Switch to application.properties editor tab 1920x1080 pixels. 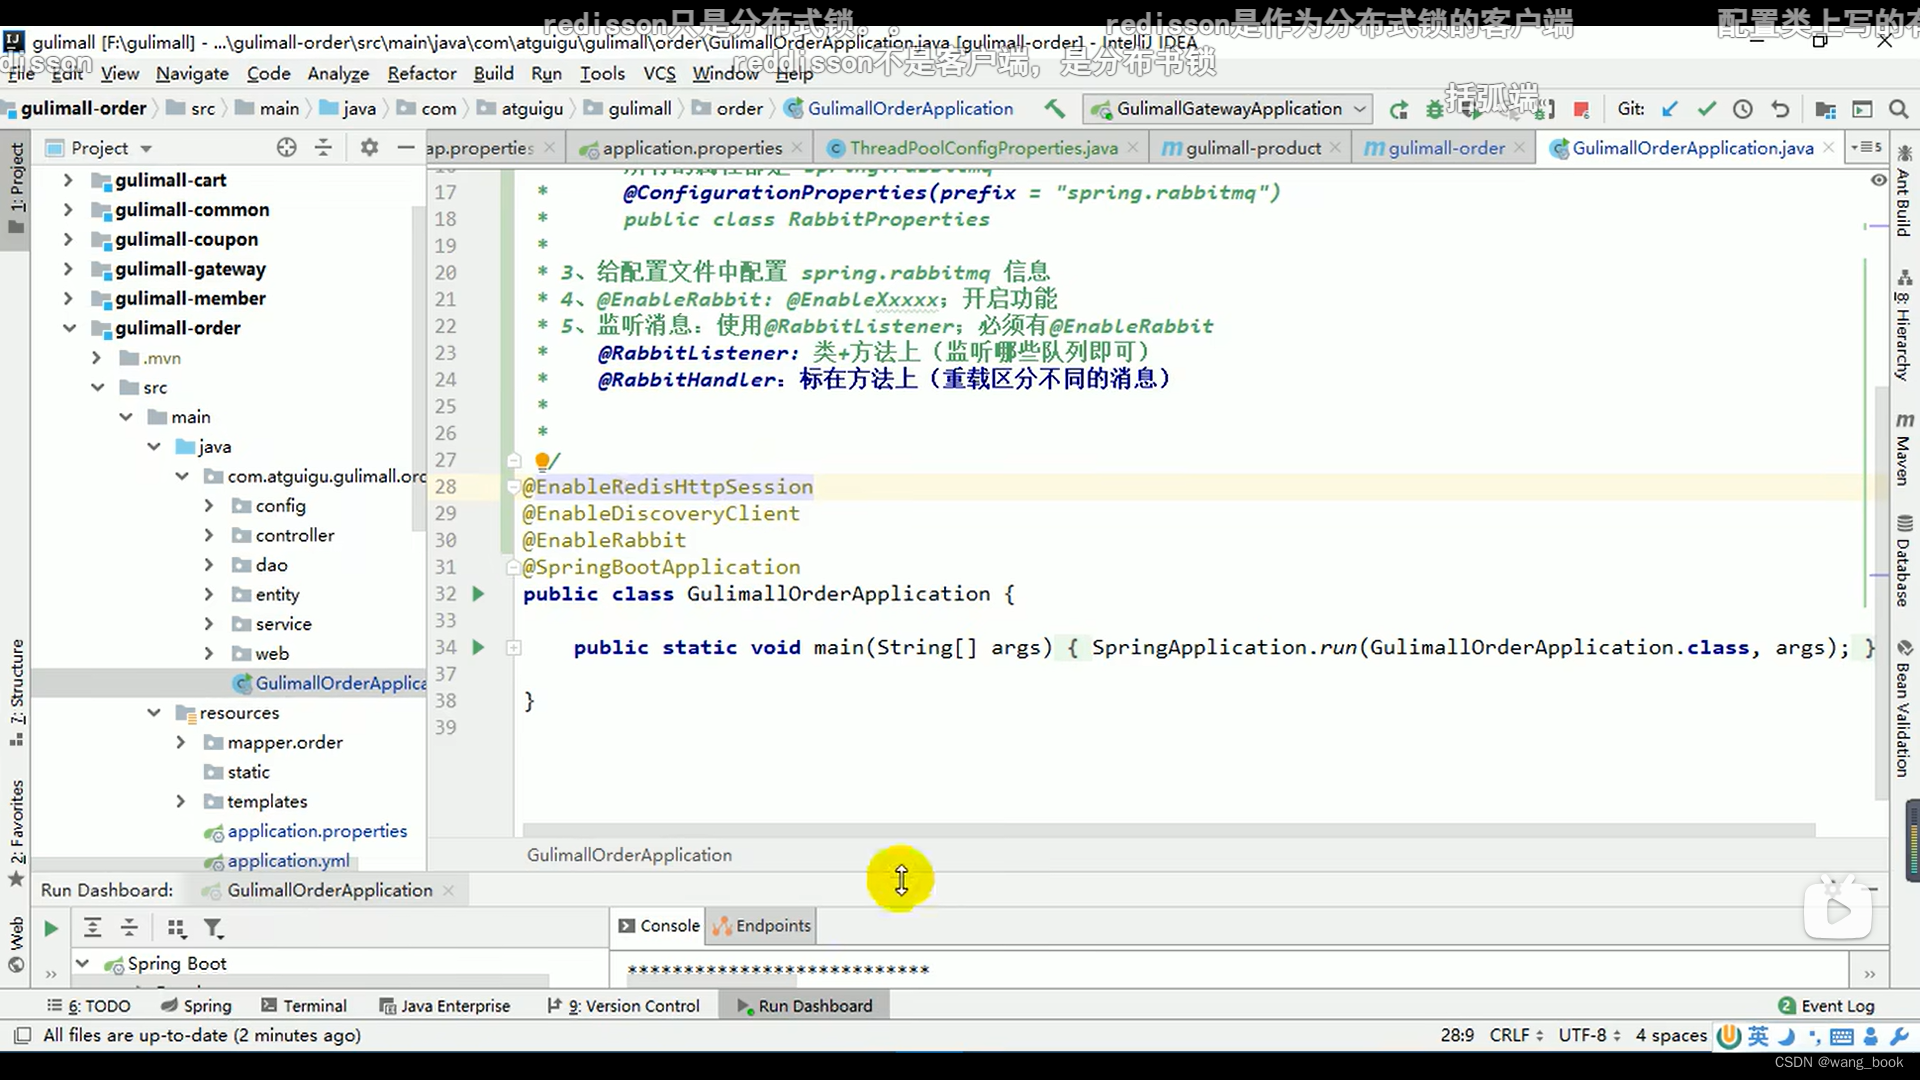691,148
